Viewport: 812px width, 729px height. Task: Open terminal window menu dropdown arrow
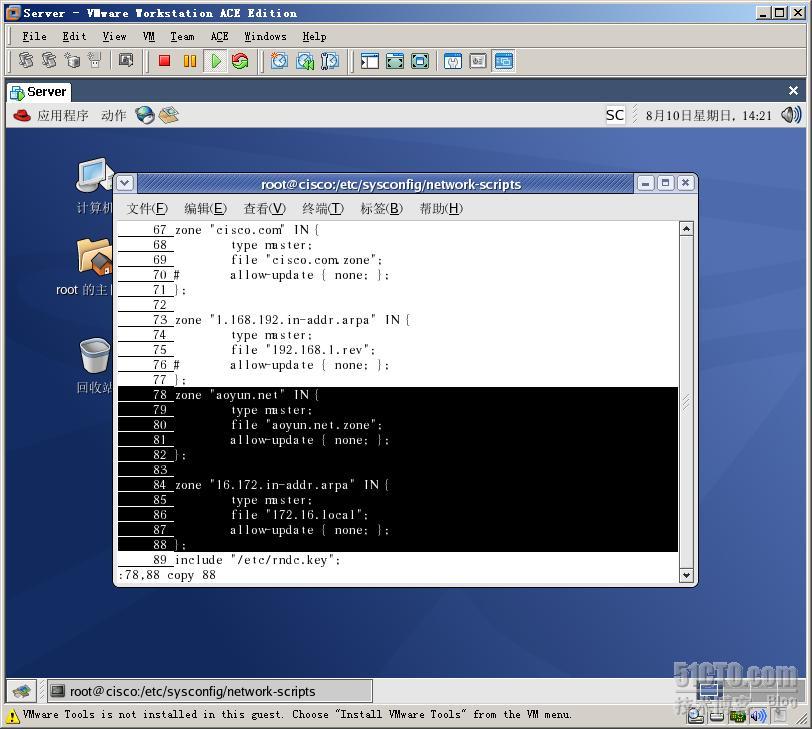pyautogui.click(x=125, y=183)
